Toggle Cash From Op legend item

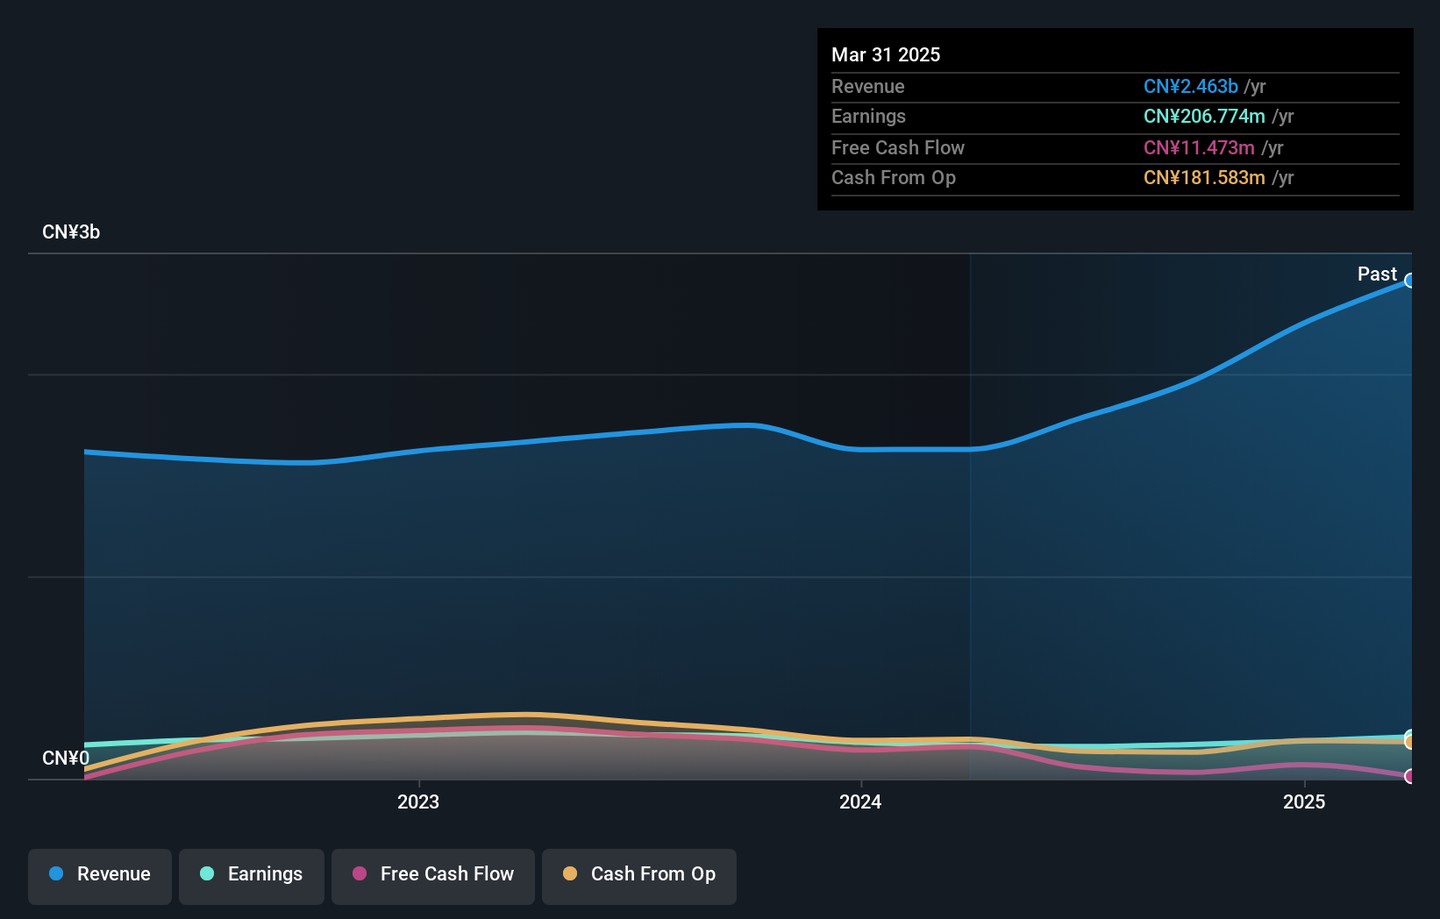tap(639, 876)
